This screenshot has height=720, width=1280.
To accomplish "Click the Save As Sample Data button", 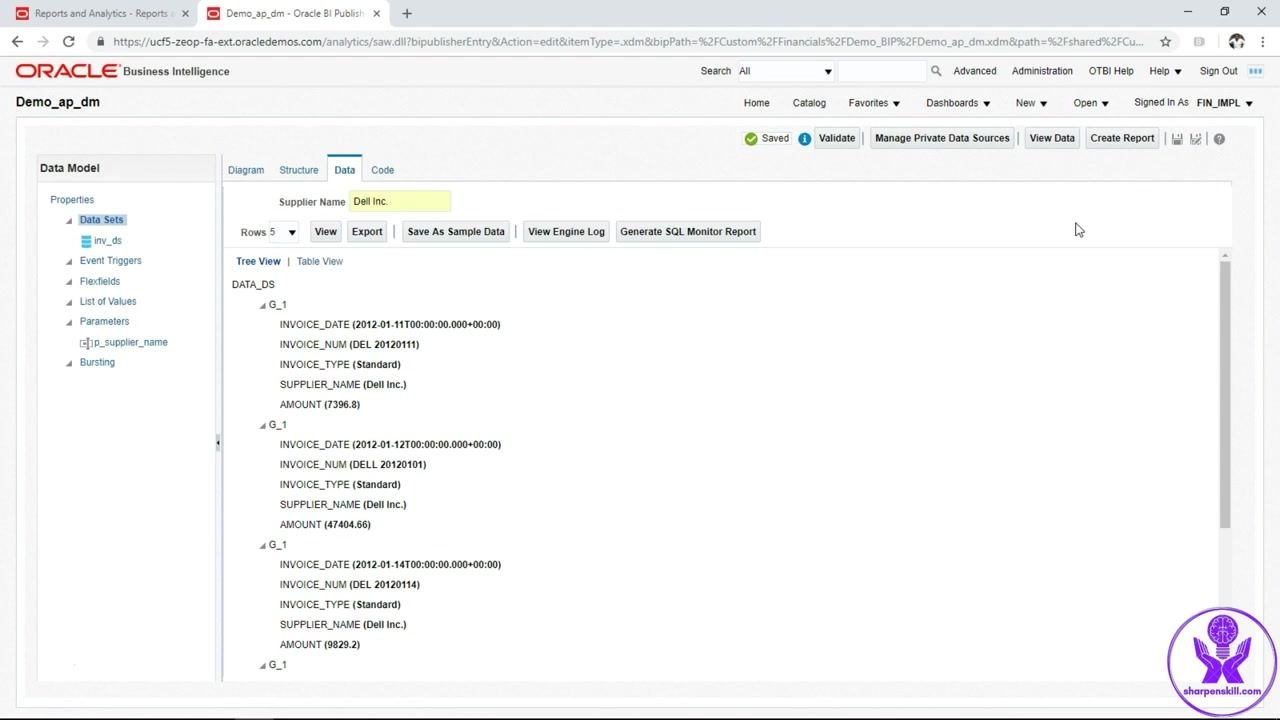I will (x=456, y=232).
